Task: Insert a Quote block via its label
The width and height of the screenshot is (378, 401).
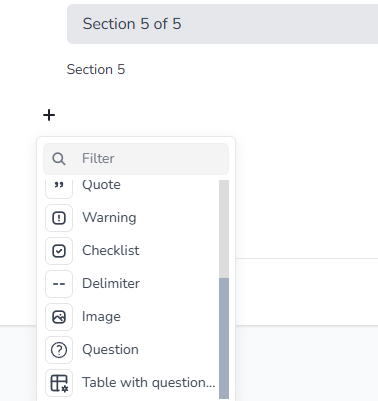Action: 101,185
